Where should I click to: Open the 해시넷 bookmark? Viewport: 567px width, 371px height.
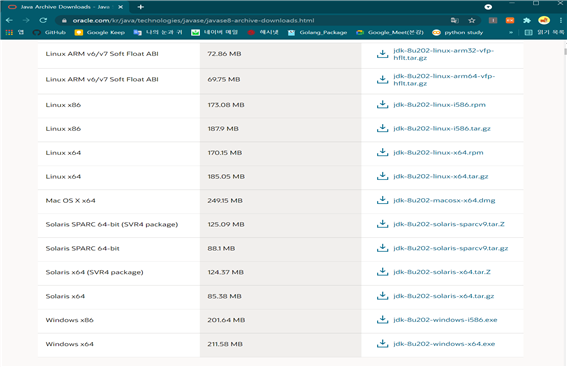263,33
